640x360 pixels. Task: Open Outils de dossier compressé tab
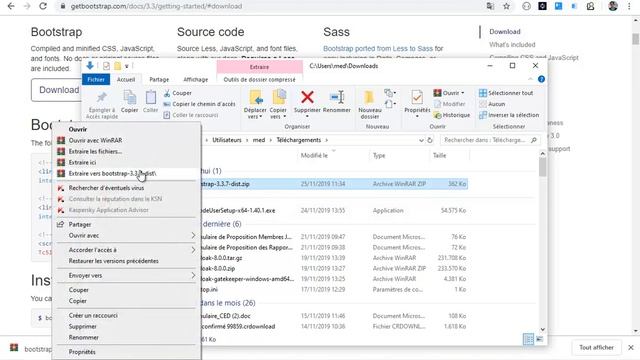(x=260, y=80)
